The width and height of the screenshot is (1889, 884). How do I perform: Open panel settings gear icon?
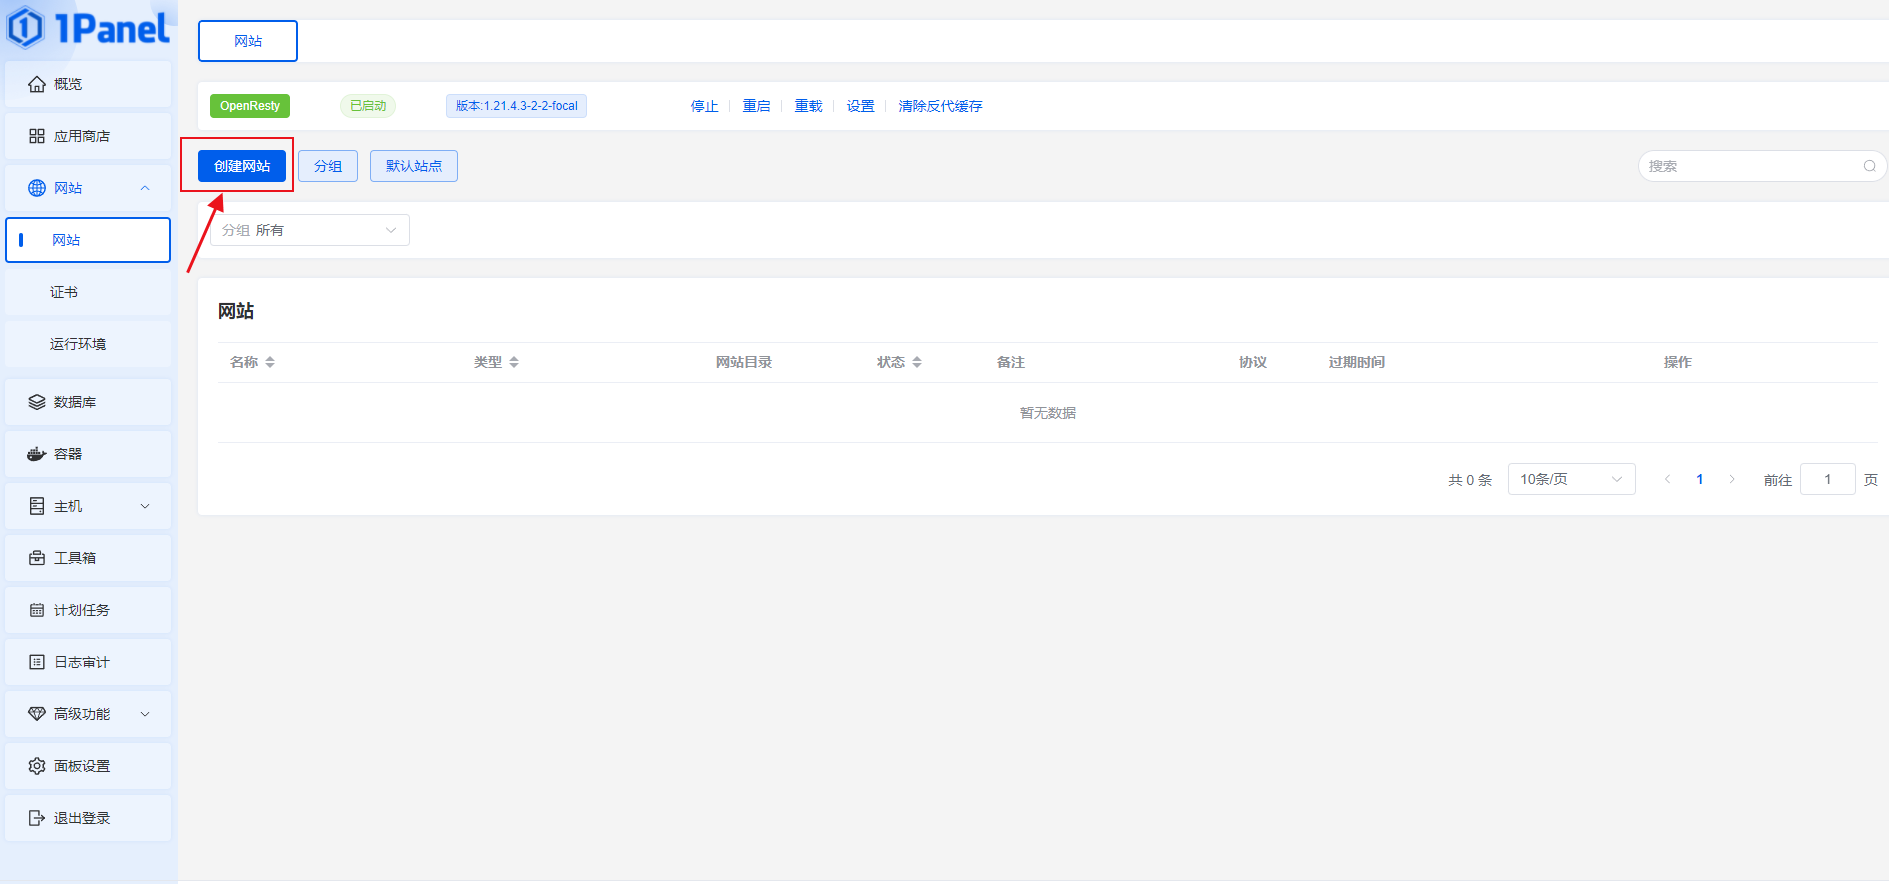pos(37,766)
